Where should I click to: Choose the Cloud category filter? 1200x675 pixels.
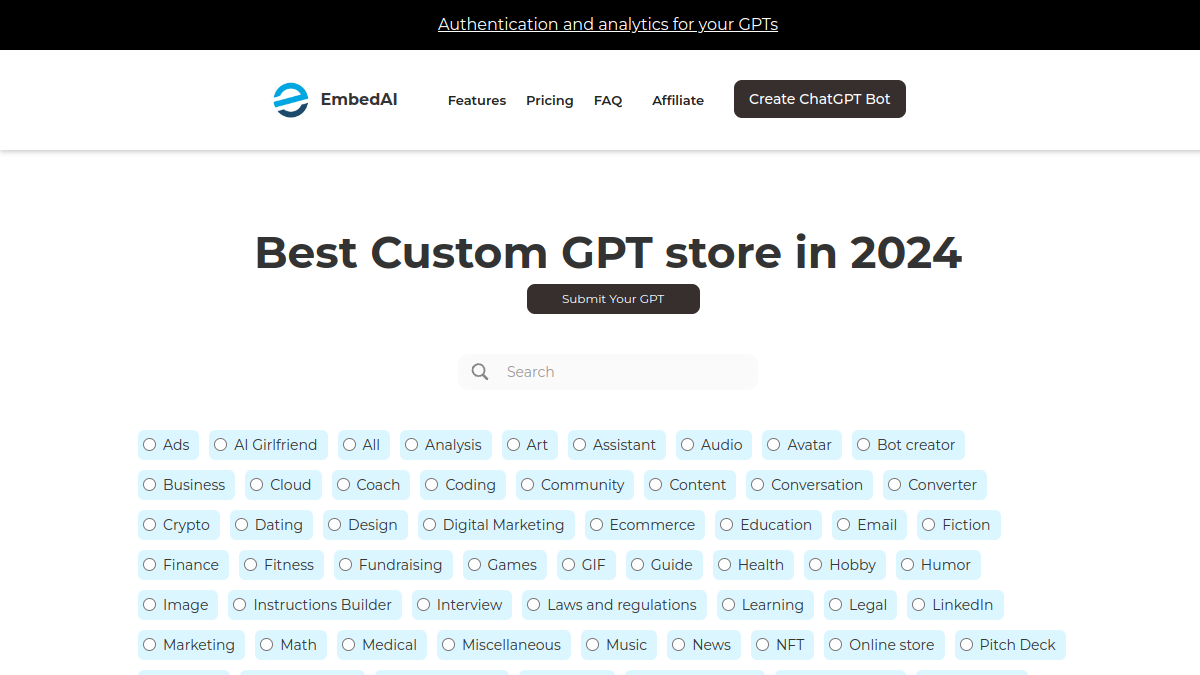click(x=284, y=485)
